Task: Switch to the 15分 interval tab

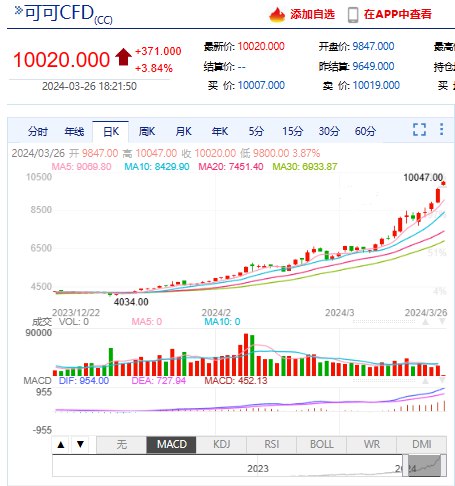Action: [x=292, y=131]
